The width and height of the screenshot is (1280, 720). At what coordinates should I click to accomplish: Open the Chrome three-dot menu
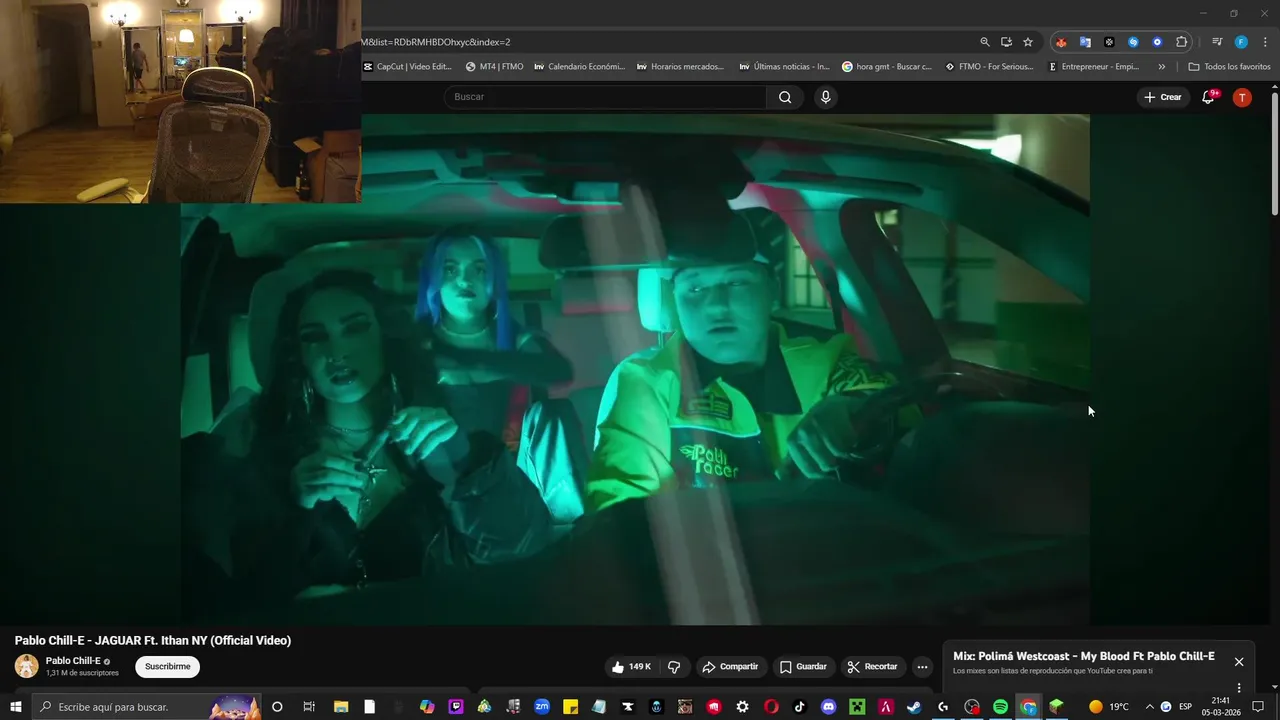pyautogui.click(x=1265, y=42)
